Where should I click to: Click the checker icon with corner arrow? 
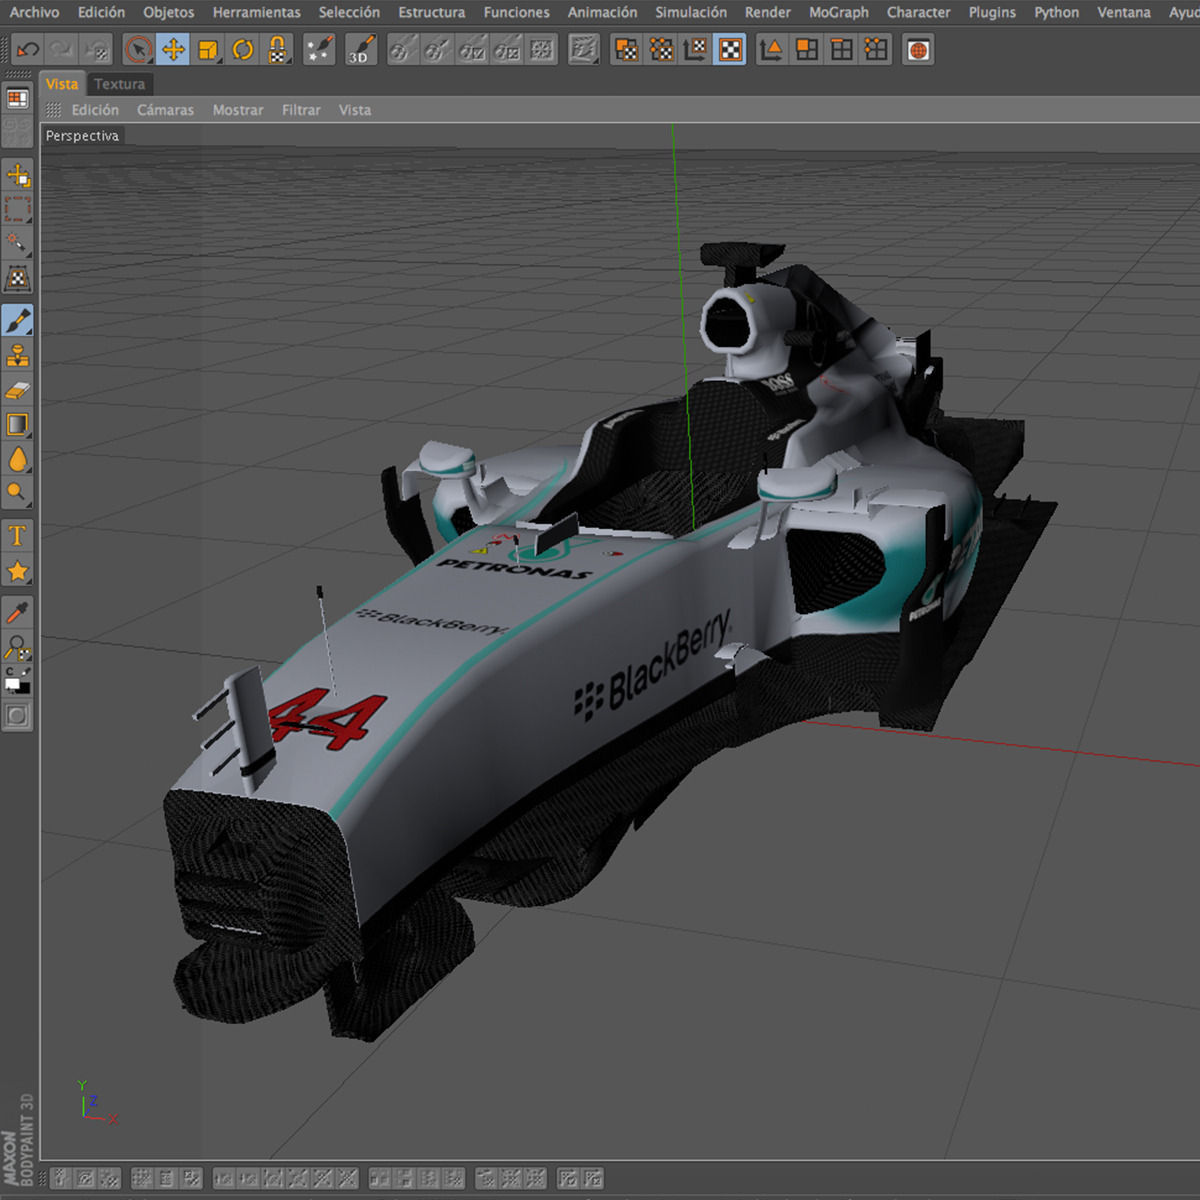tap(696, 49)
